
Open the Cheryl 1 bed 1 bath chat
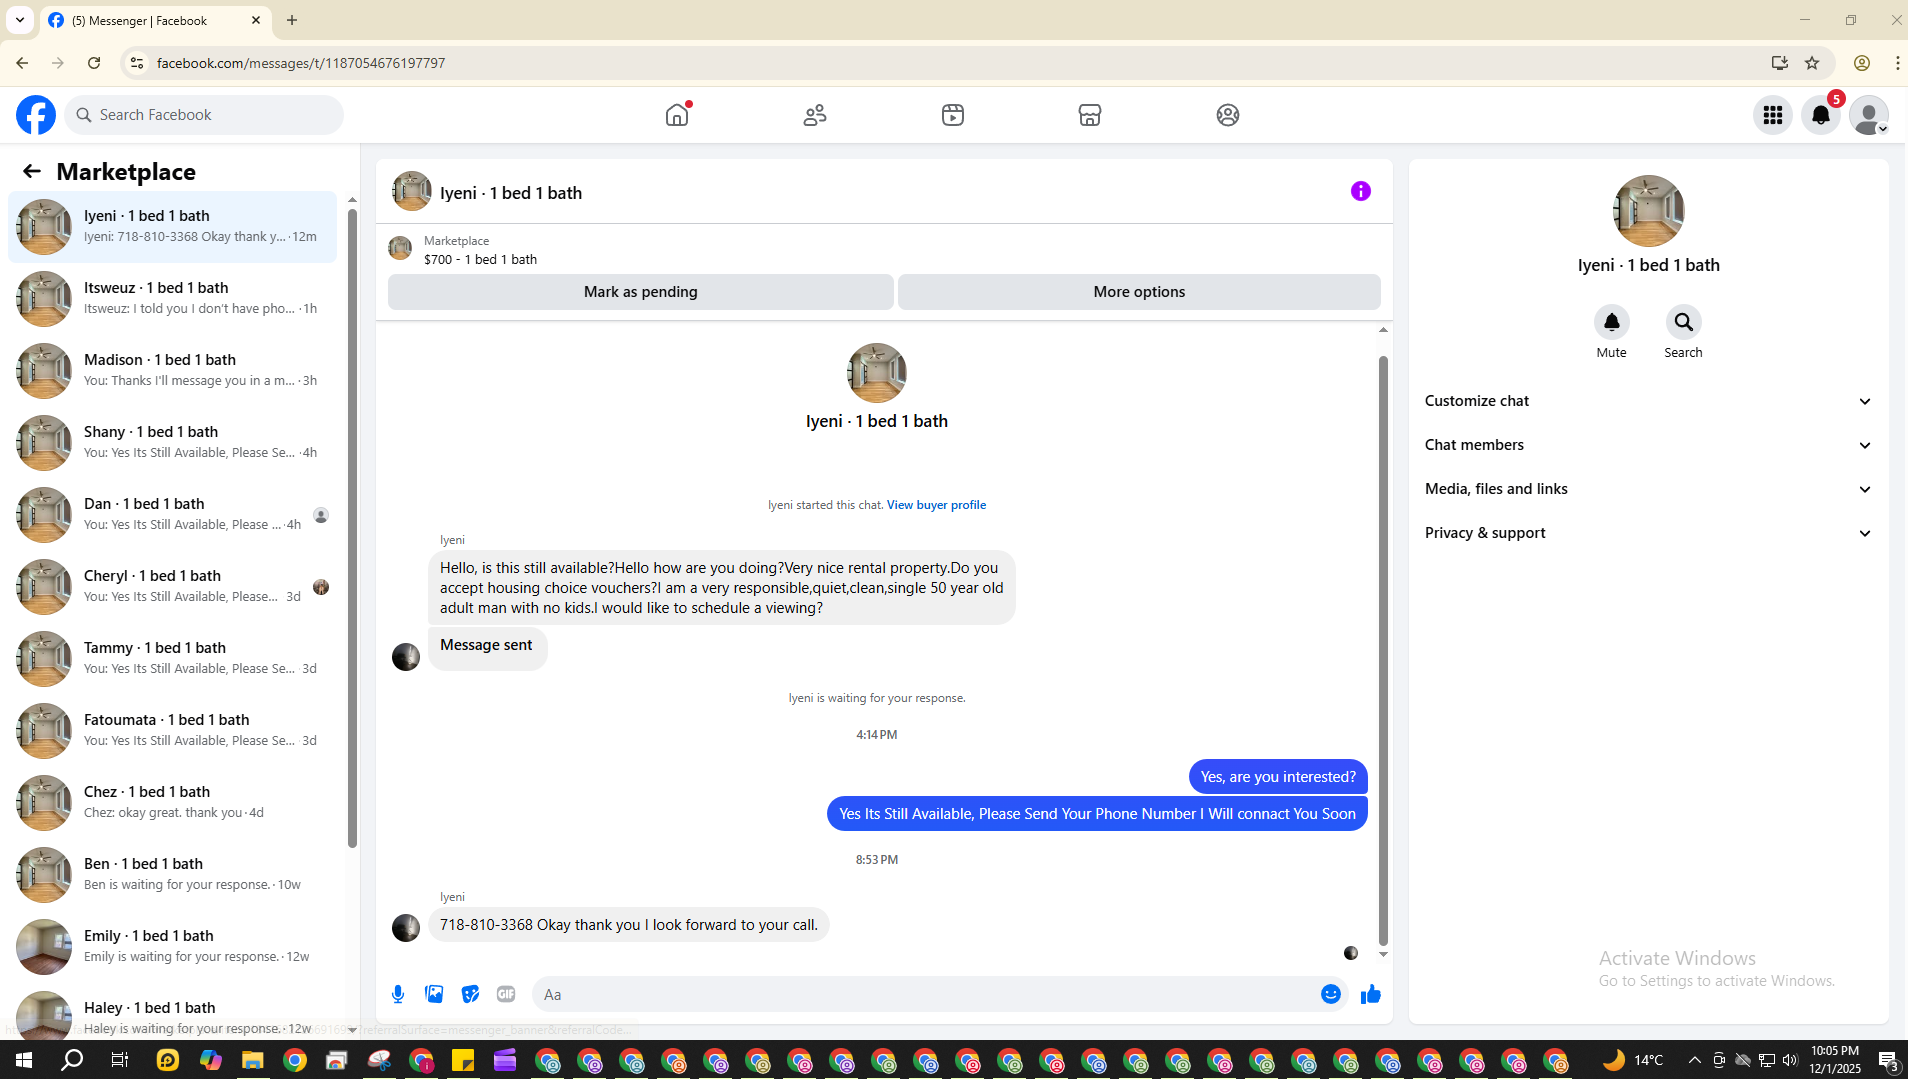pyautogui.click(x=172, y=587)
